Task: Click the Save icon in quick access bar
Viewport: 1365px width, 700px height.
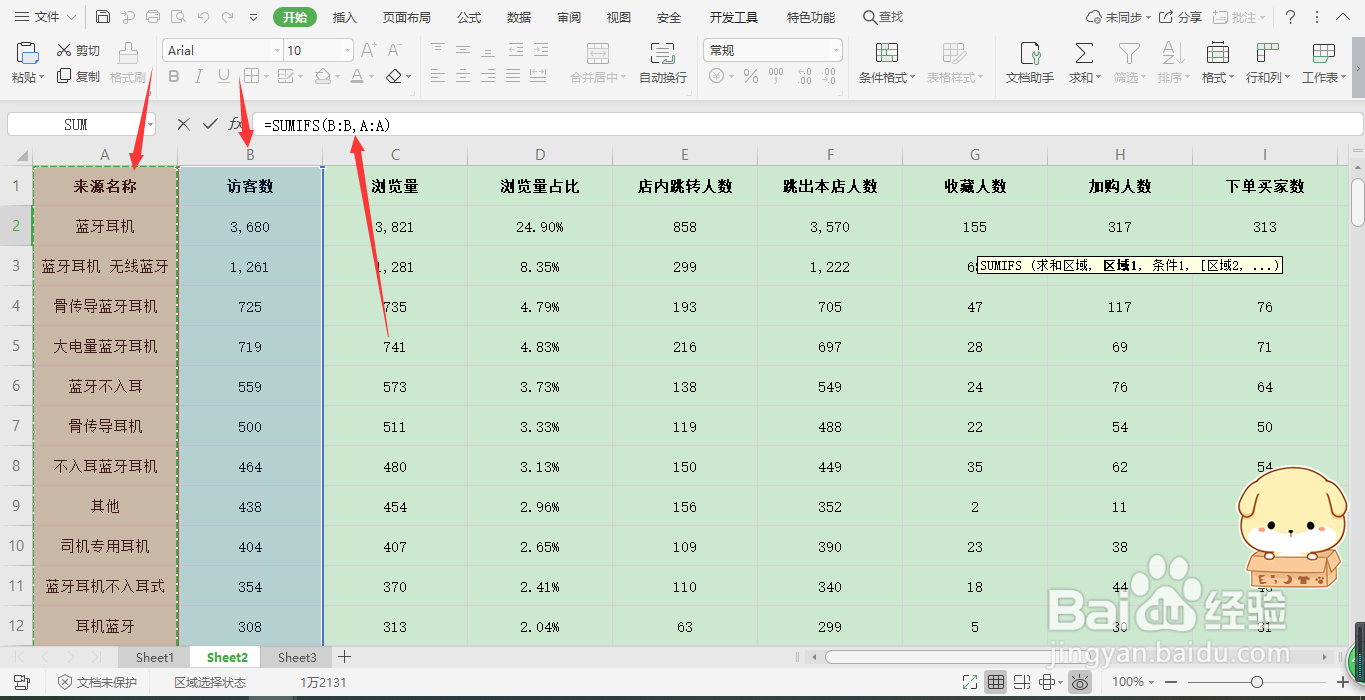Action: coord(103,17)
